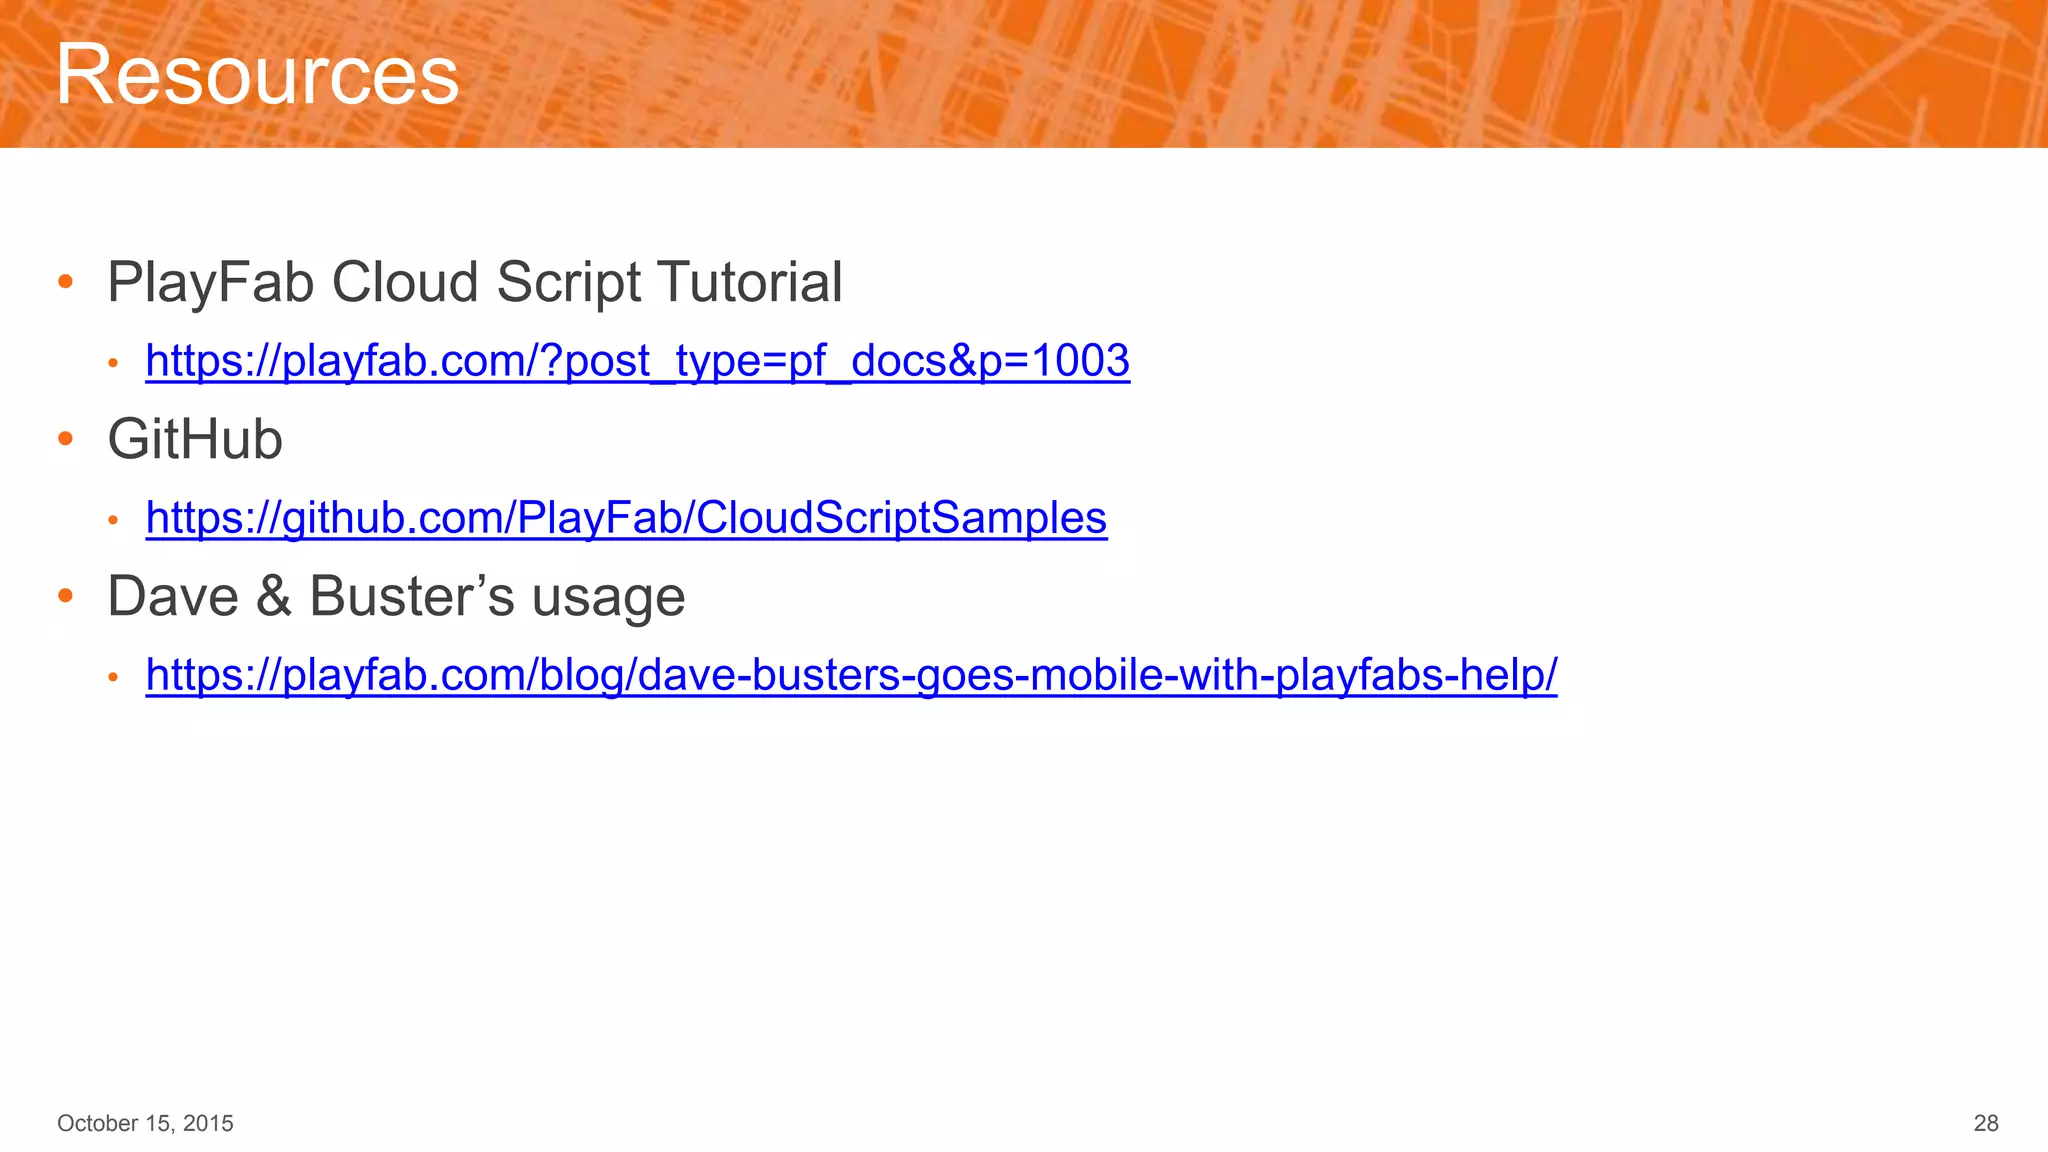
Task: Select the 'Resources' slide title
Action: pos(257,74)
